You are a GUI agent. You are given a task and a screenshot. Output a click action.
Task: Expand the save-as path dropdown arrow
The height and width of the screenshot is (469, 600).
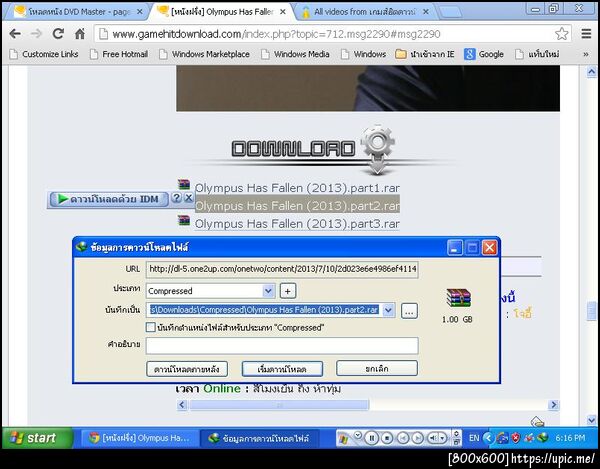coord(389,310)
